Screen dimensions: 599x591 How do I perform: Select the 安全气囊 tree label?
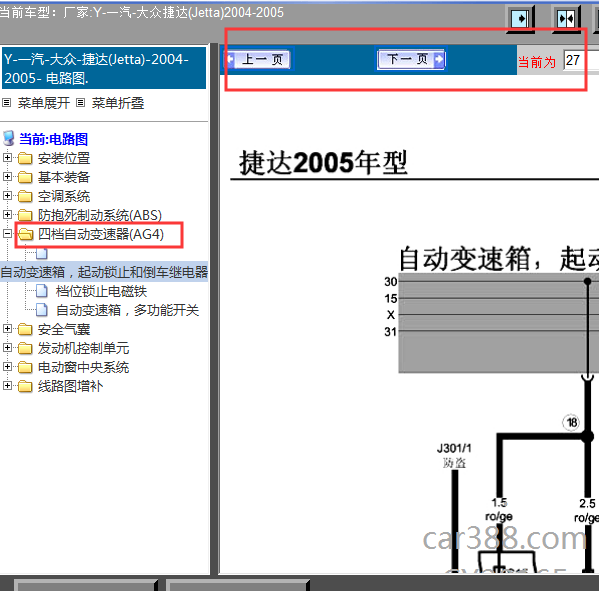point(64,329)
